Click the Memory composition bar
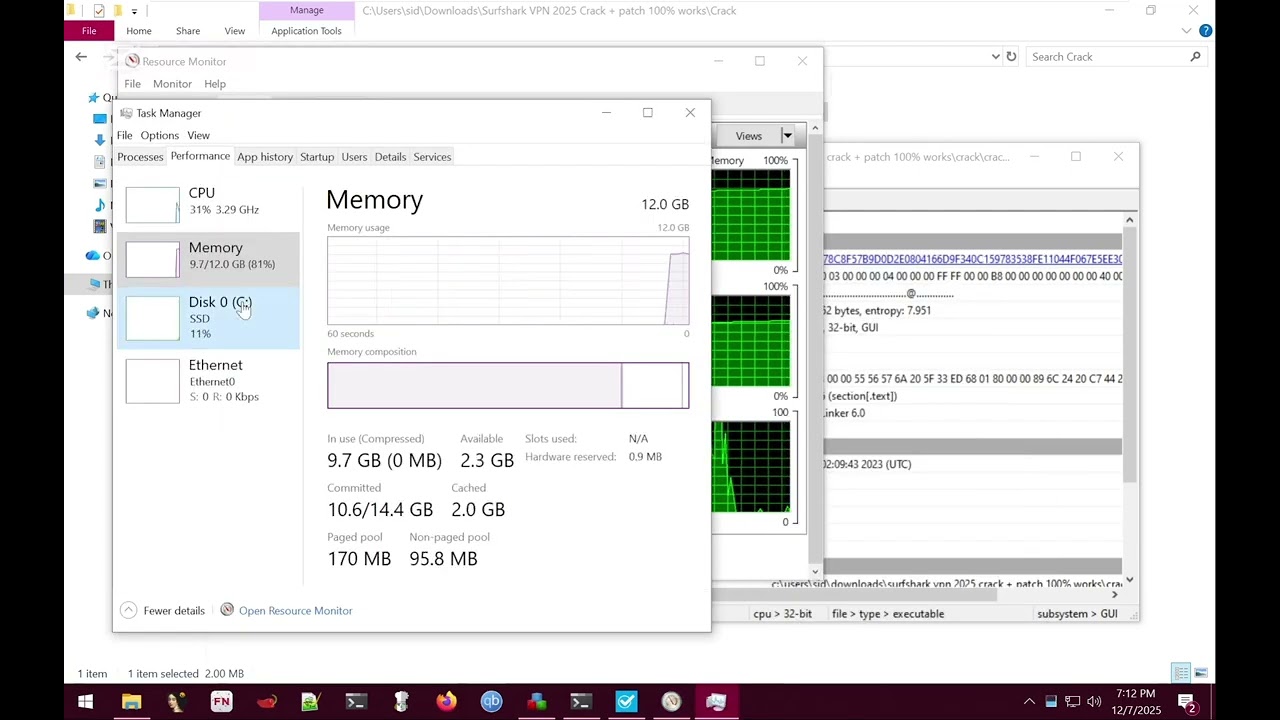 [x=508, y=385]
